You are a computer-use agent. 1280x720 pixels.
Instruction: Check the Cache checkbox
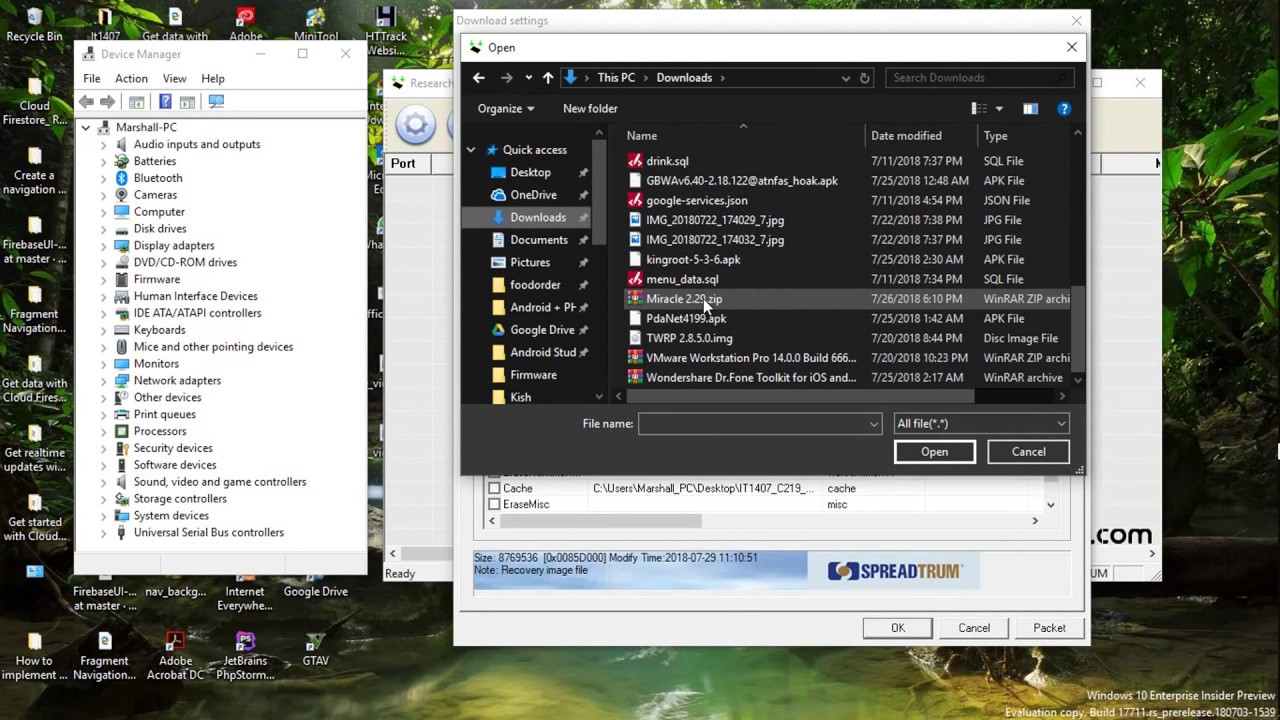click(x=494, y=488)
